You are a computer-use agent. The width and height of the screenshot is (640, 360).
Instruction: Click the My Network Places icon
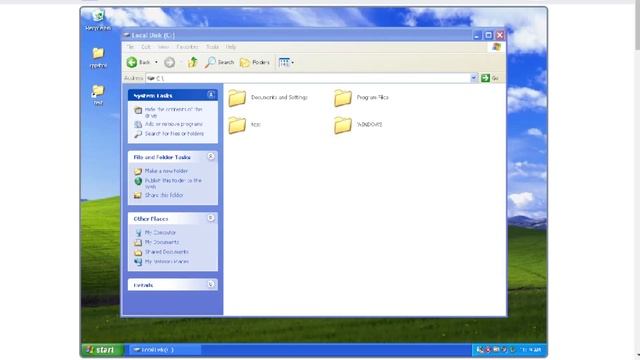click(138, 262)
